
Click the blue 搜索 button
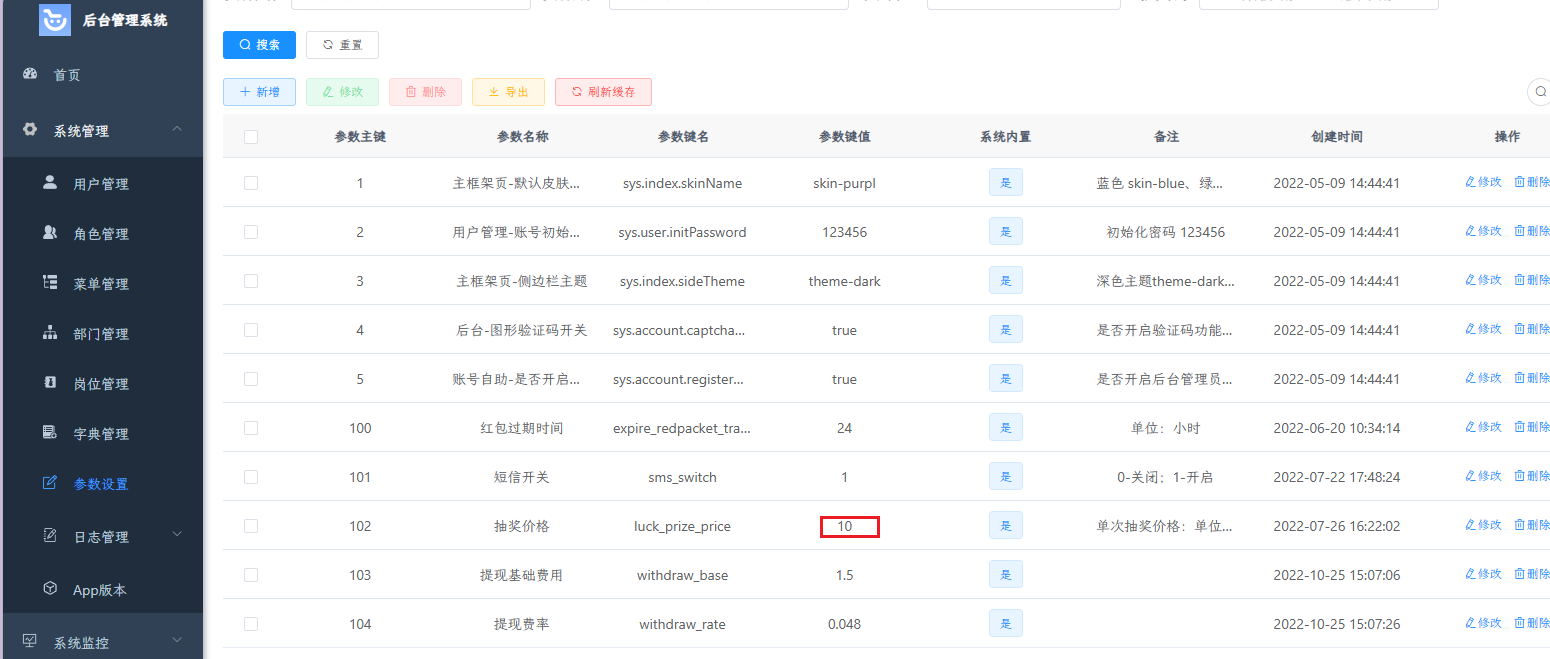(259, 45)
